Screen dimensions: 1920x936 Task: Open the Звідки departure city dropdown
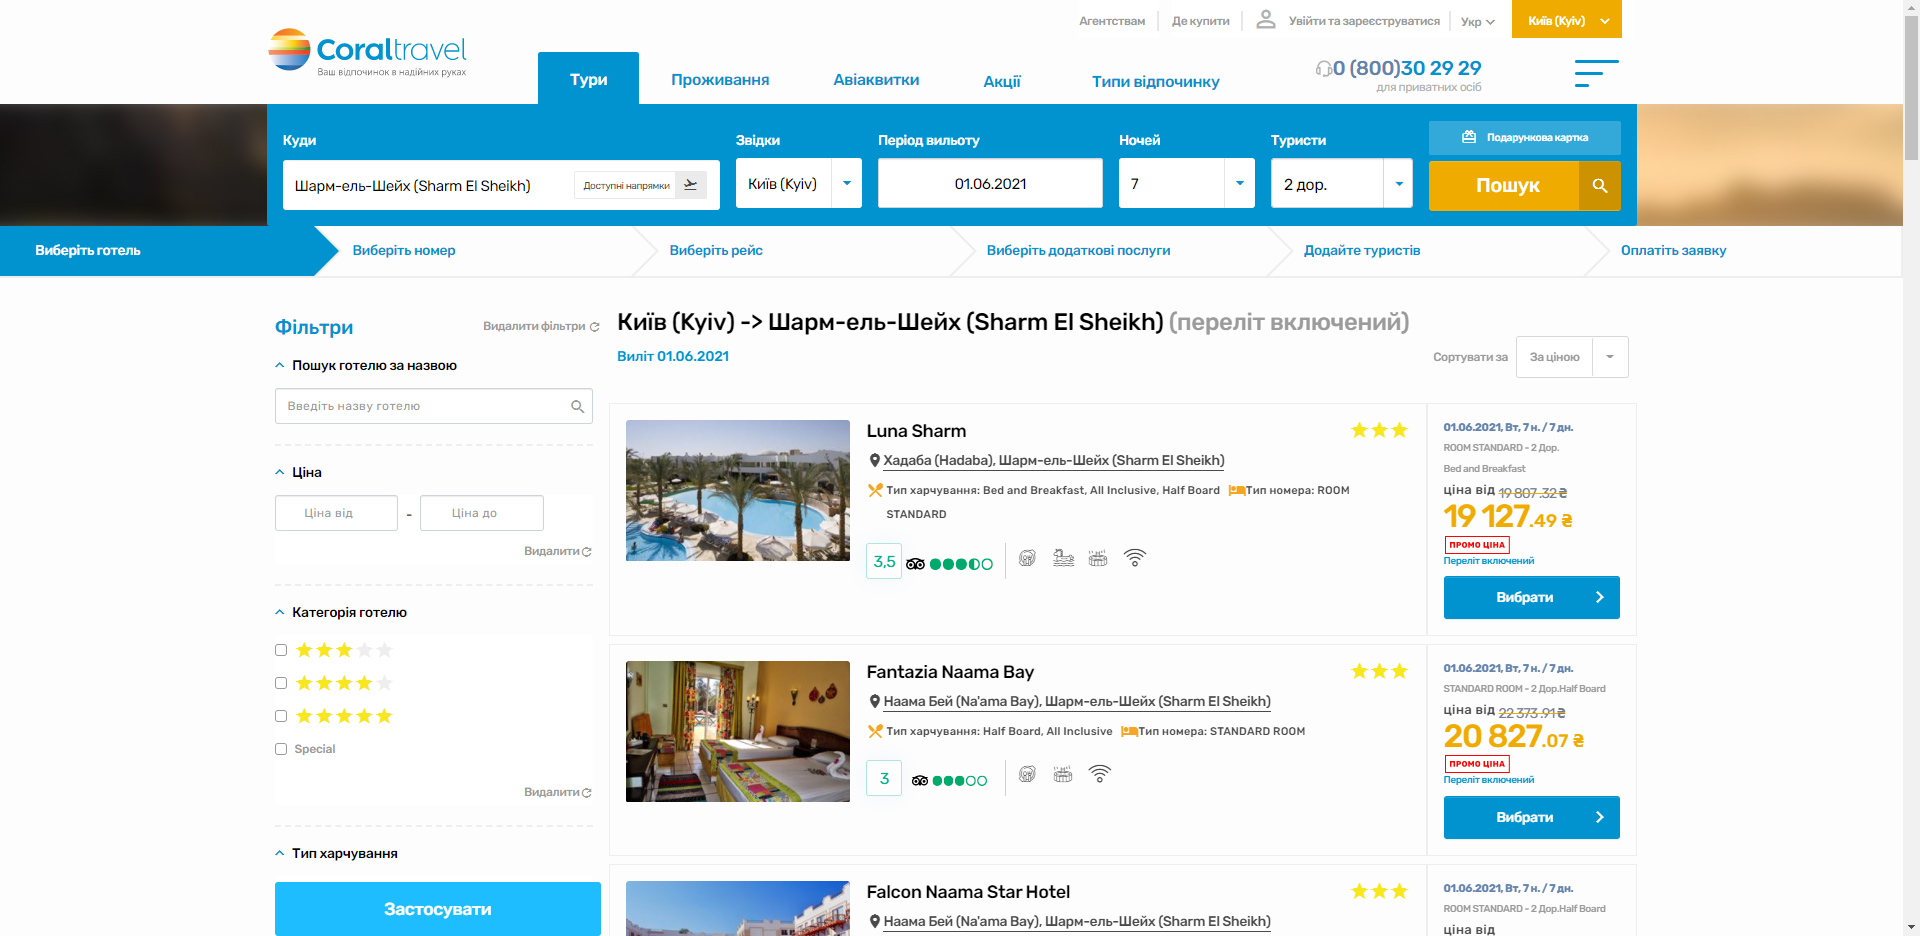click(798, 184)
